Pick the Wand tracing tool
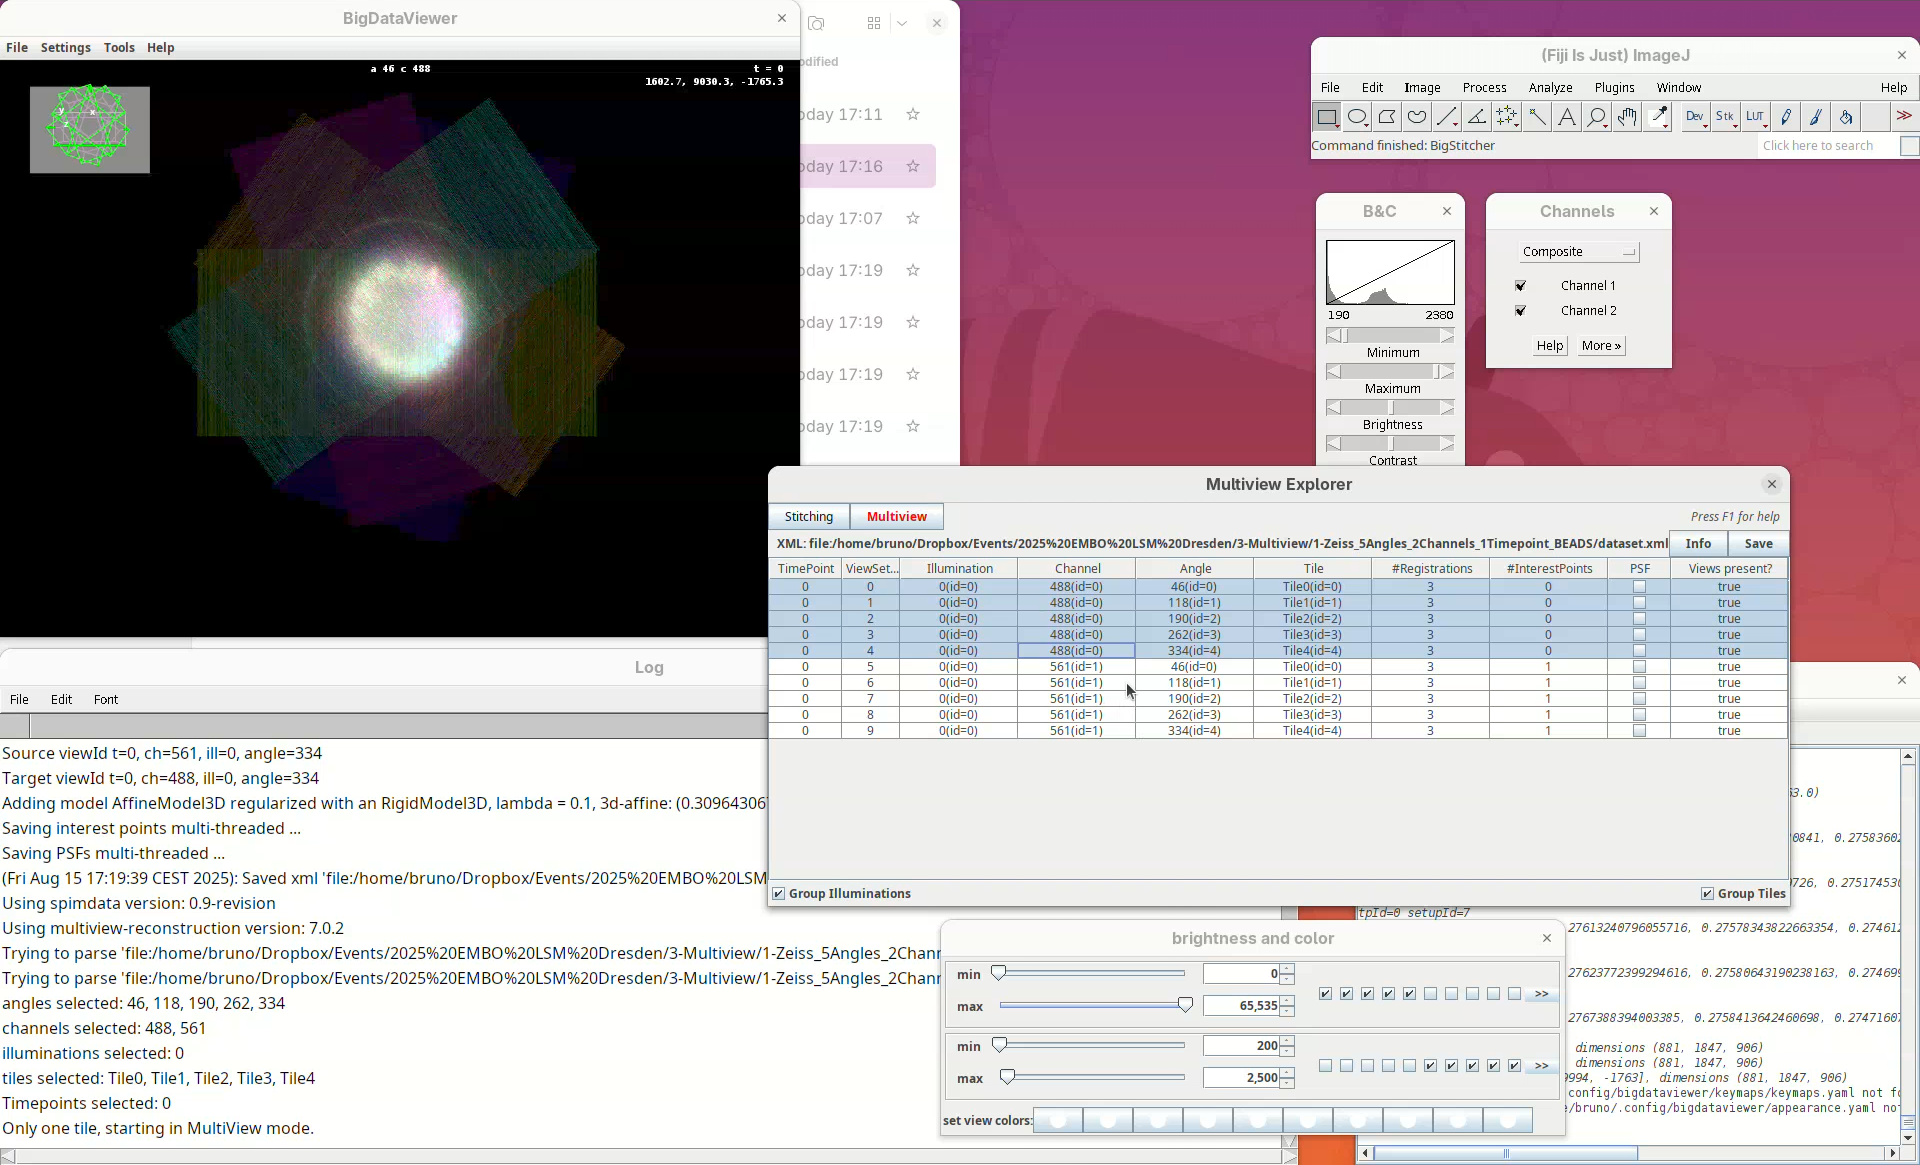The width and height of the screenshot is (1920, 1165). [1537, 117]
